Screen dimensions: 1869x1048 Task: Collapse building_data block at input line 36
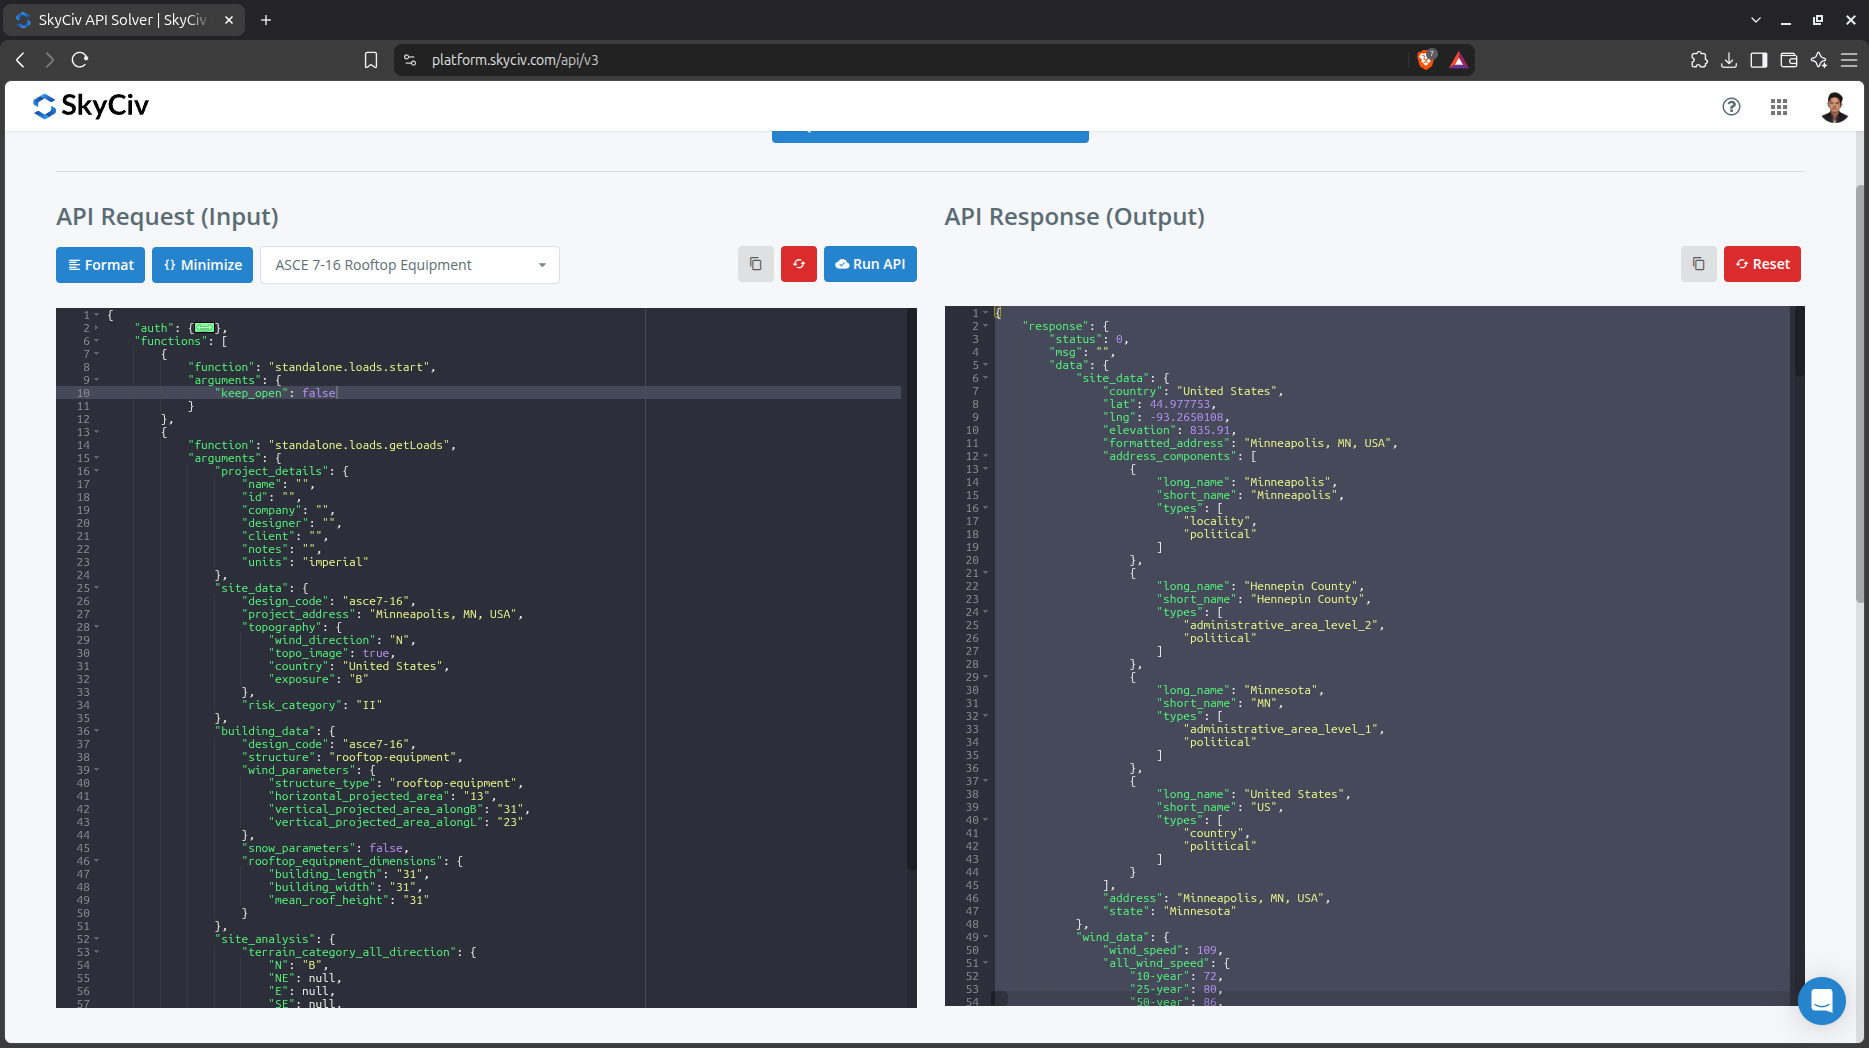click(x=97, y=731)
